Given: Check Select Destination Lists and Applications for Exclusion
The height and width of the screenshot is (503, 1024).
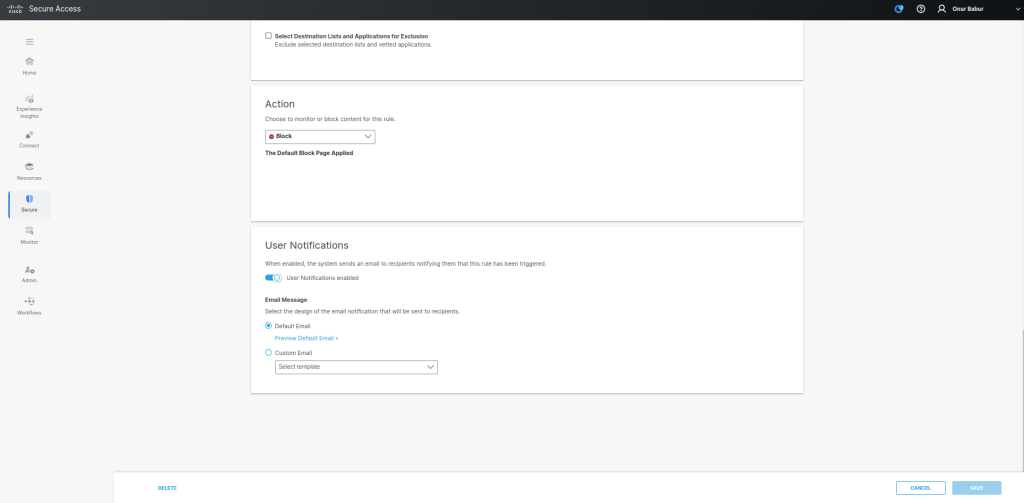Looking at the screenshot, I should pyautogui.click(x=268, y=36).
